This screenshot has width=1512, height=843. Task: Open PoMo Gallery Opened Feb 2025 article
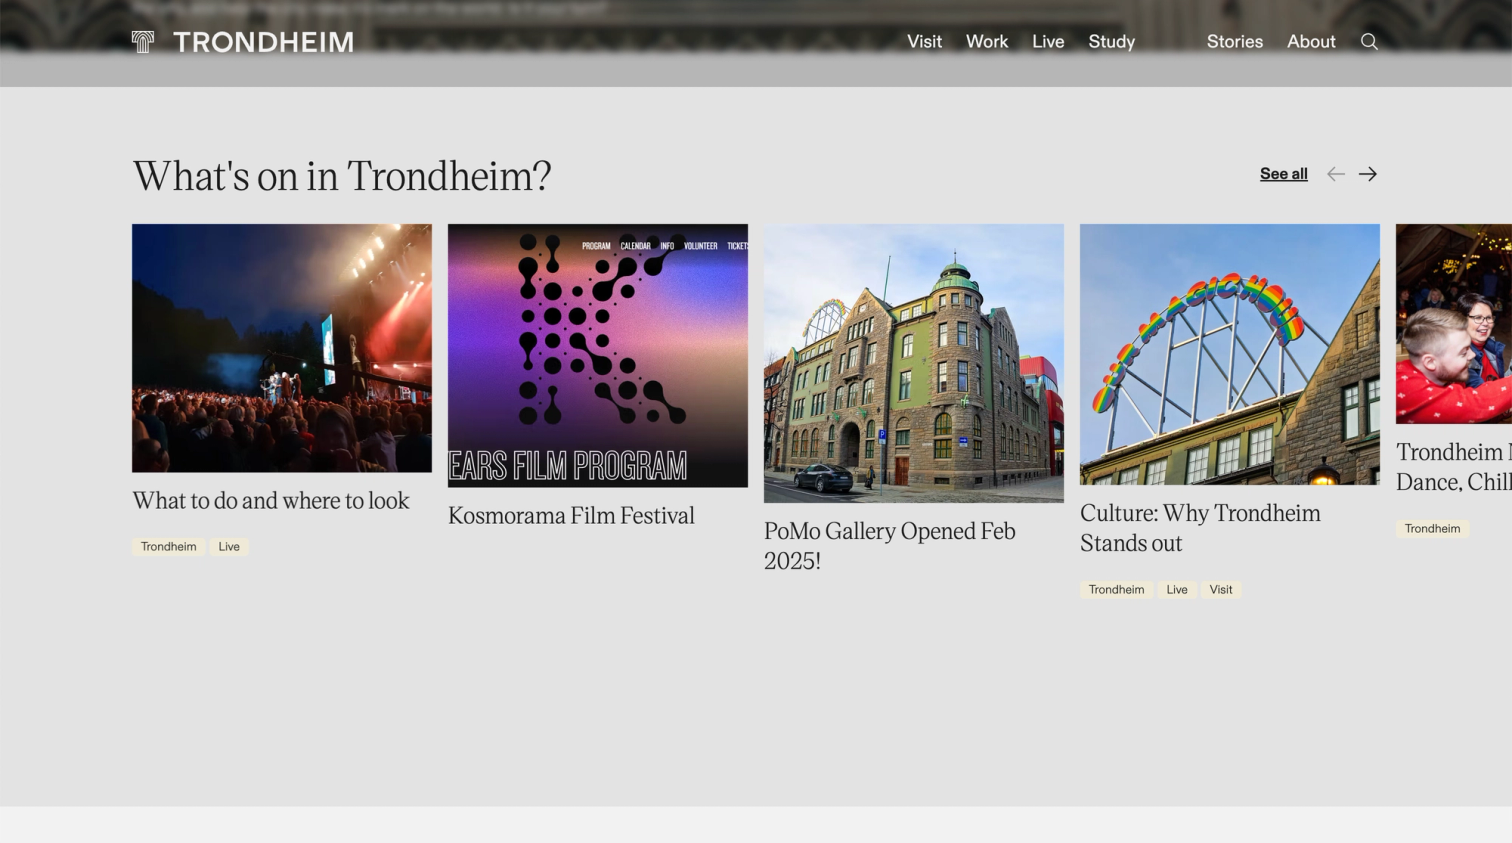[x=888, y=545]
